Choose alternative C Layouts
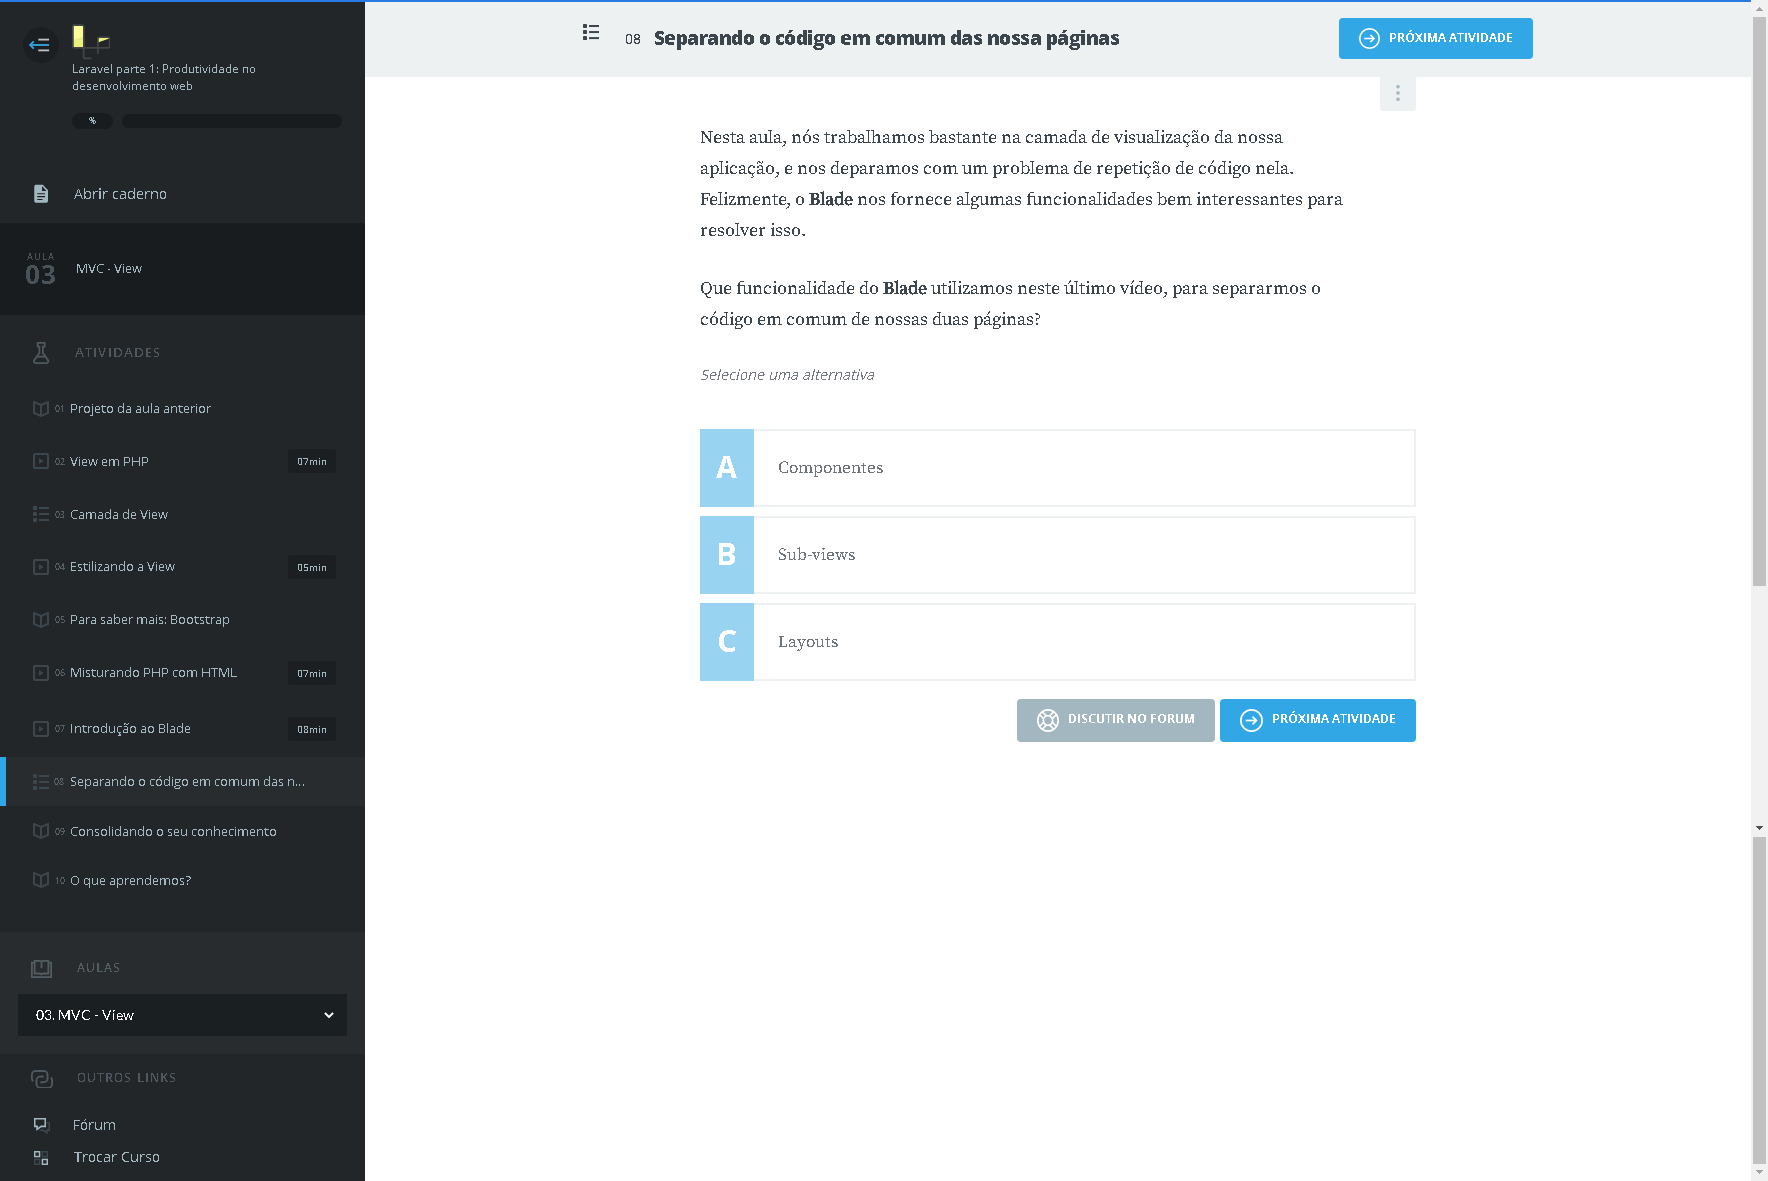This screenshot has width=1768, height=1181. (x=1057, y=642)
